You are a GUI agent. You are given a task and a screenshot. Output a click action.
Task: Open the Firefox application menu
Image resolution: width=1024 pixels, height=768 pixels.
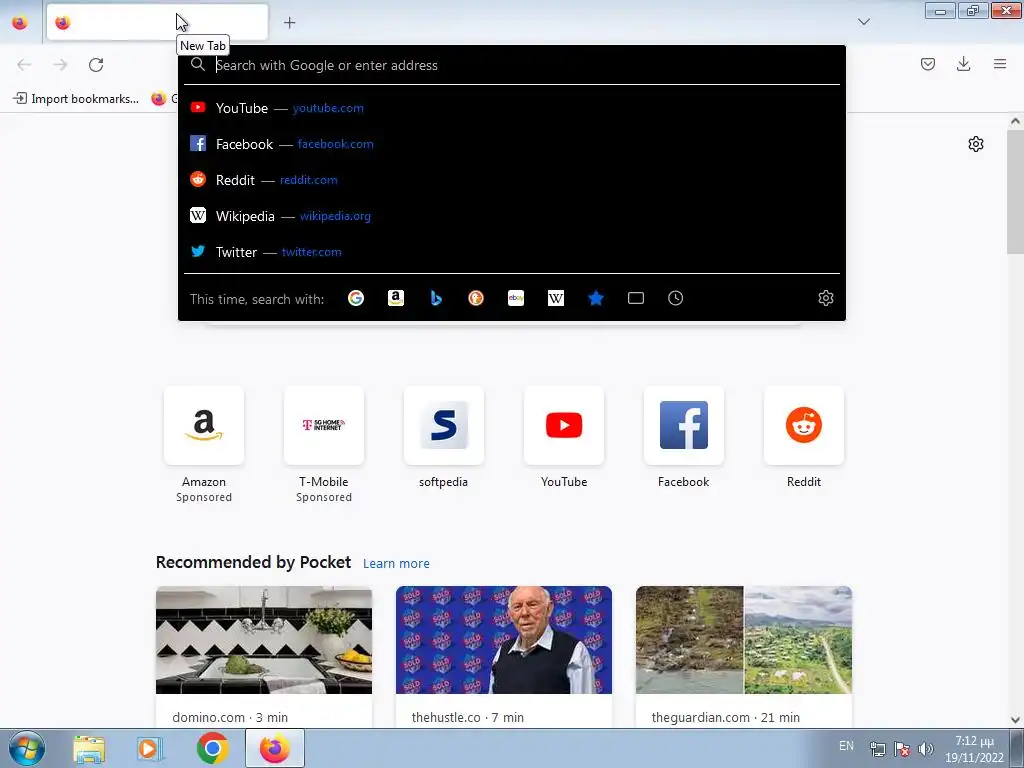coord(999,64)
